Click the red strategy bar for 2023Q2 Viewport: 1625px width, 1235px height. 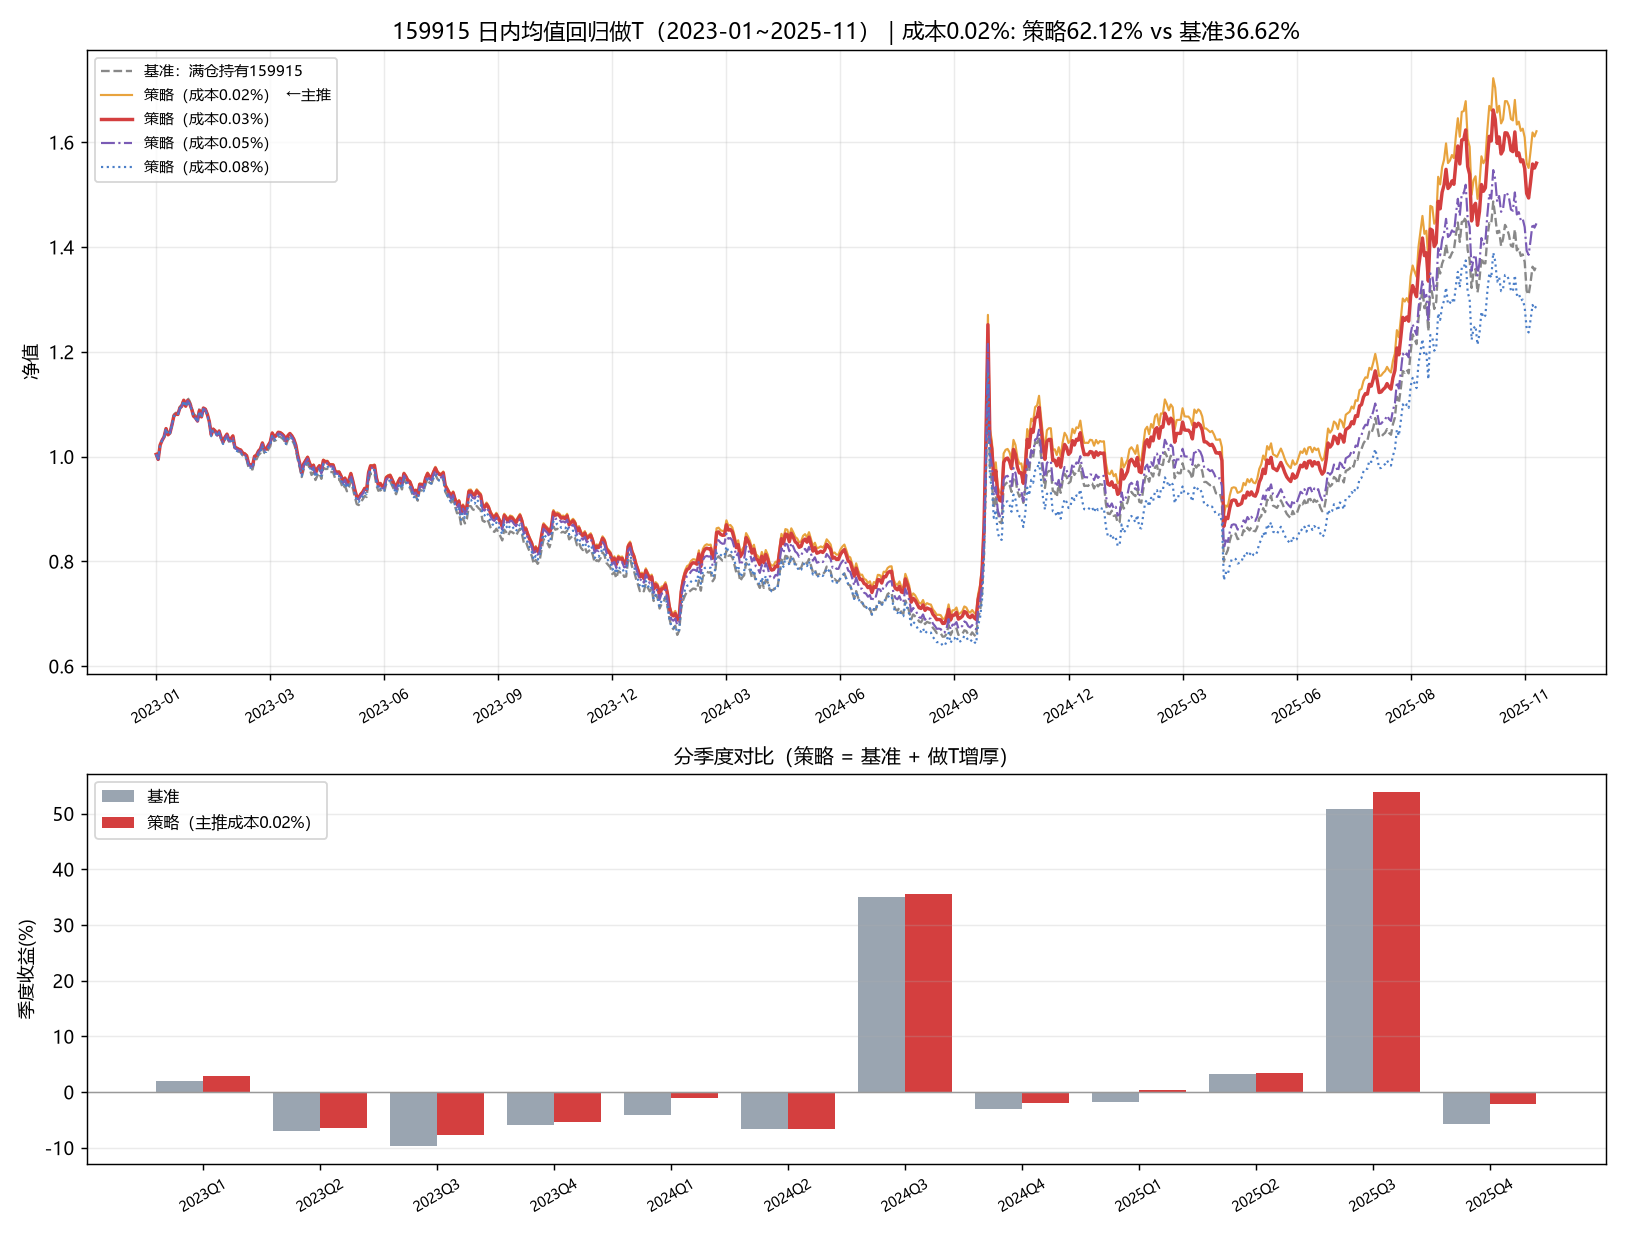(x=343, y=1110)
